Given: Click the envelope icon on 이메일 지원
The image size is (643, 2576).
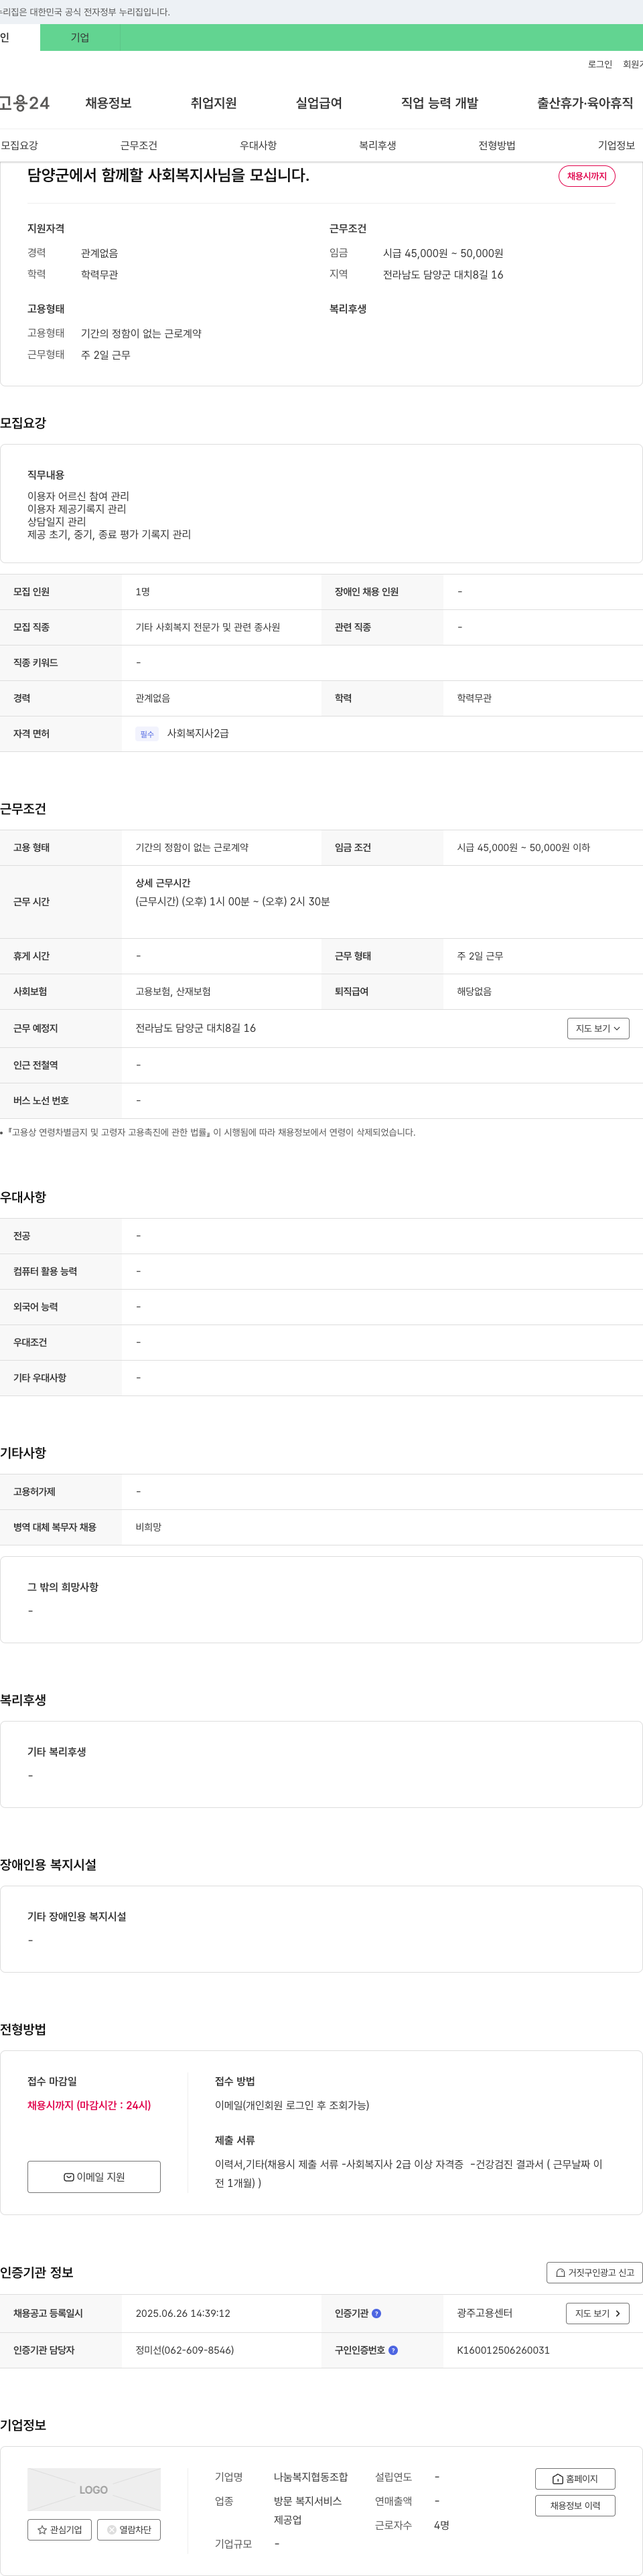Looking at the screenshot, I should pyautogui.click(x=68, y=2178).
